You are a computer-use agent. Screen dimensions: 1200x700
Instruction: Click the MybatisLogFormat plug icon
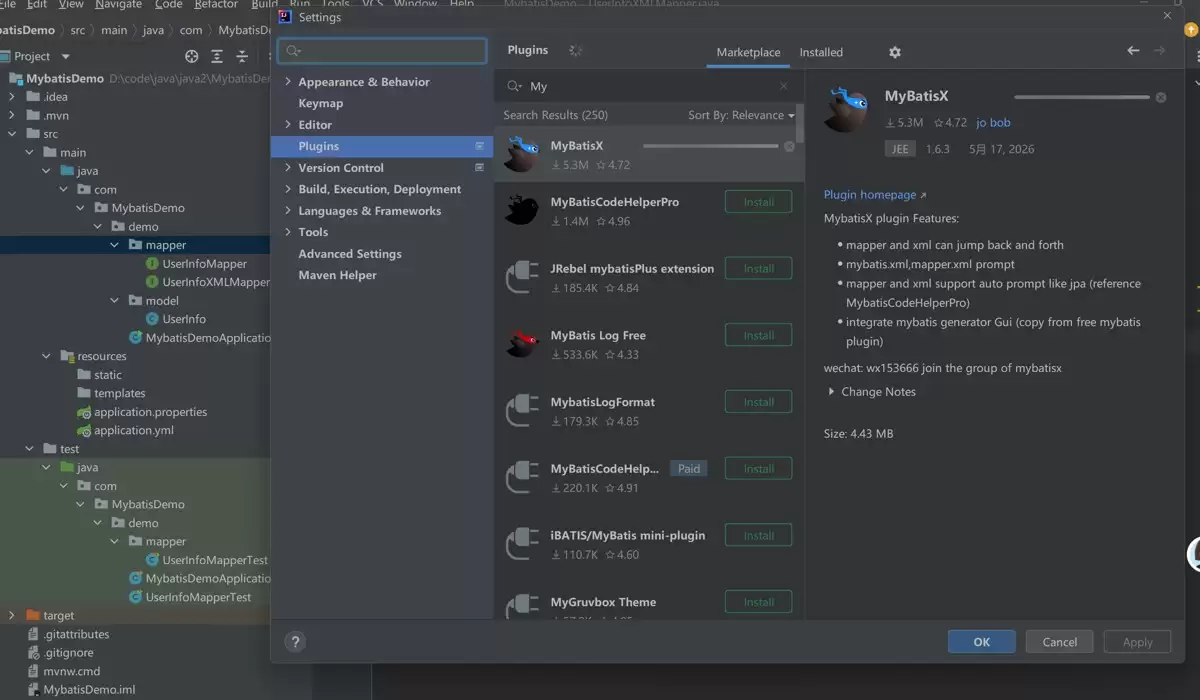(x=522, y=411)
